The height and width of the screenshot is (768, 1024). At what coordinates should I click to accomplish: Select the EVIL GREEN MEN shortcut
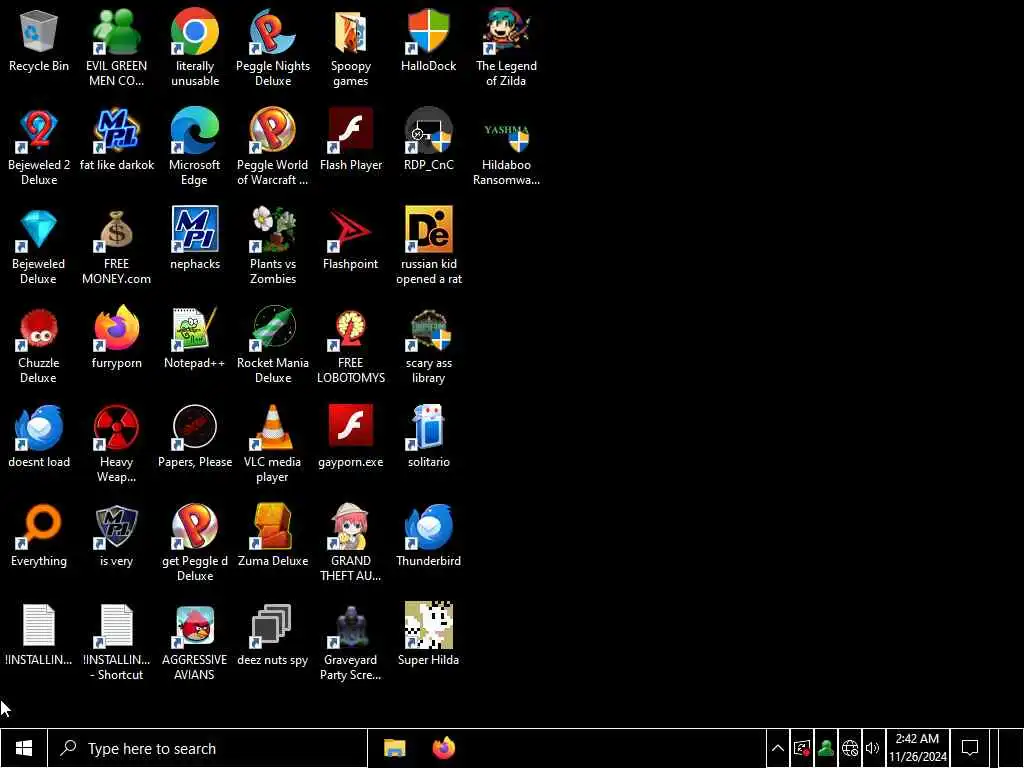116,48
